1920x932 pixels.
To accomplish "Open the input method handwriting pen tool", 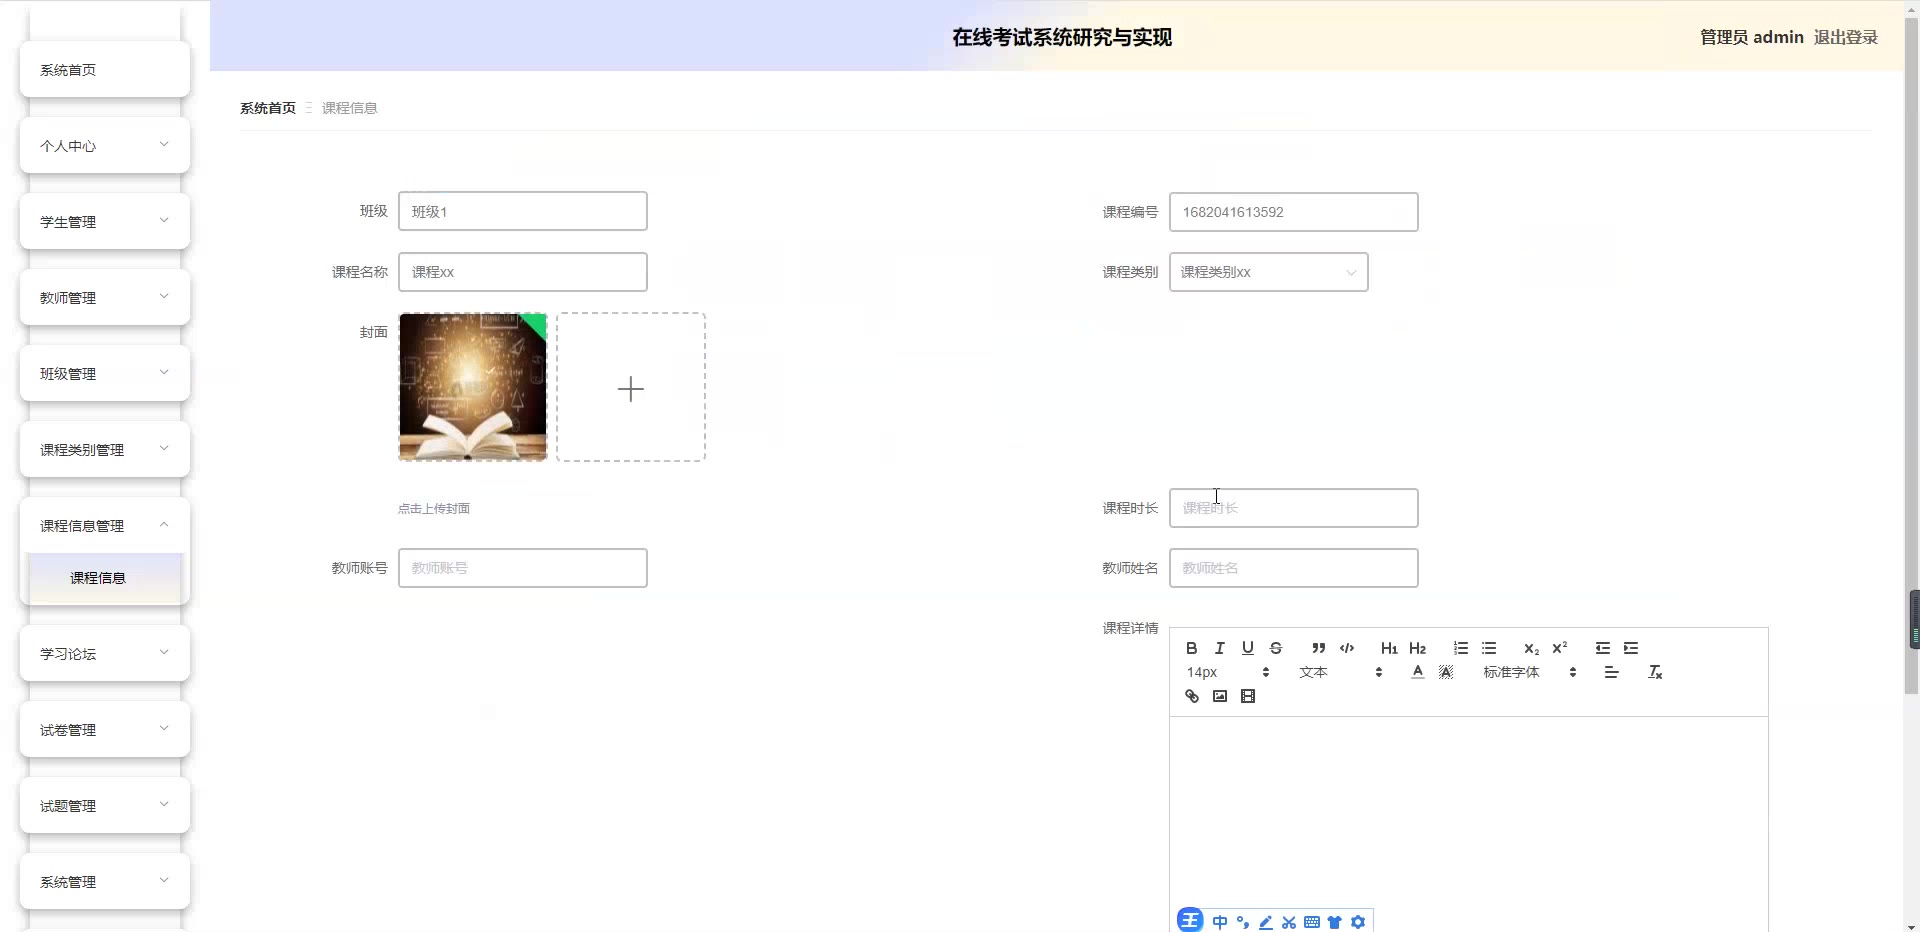I will tap(1265, 922).
